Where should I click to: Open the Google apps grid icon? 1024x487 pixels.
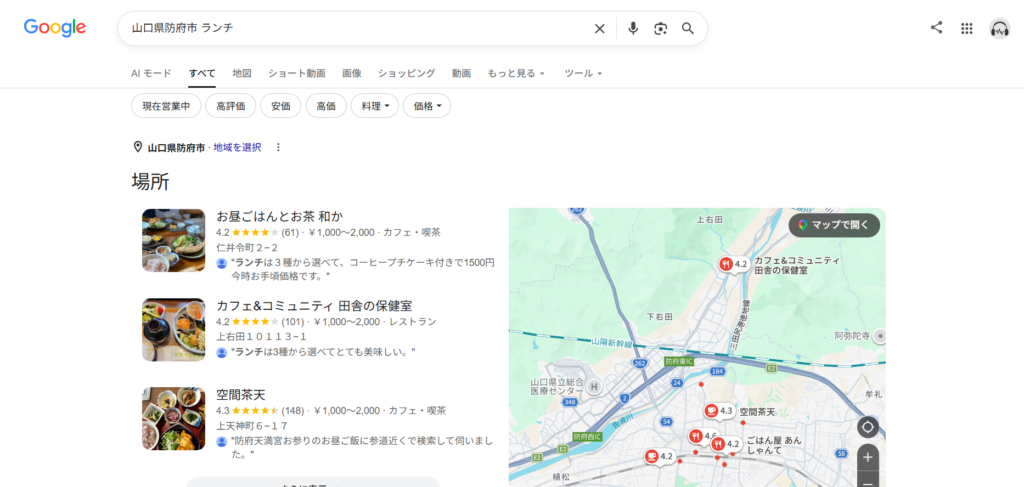point(967,28)
